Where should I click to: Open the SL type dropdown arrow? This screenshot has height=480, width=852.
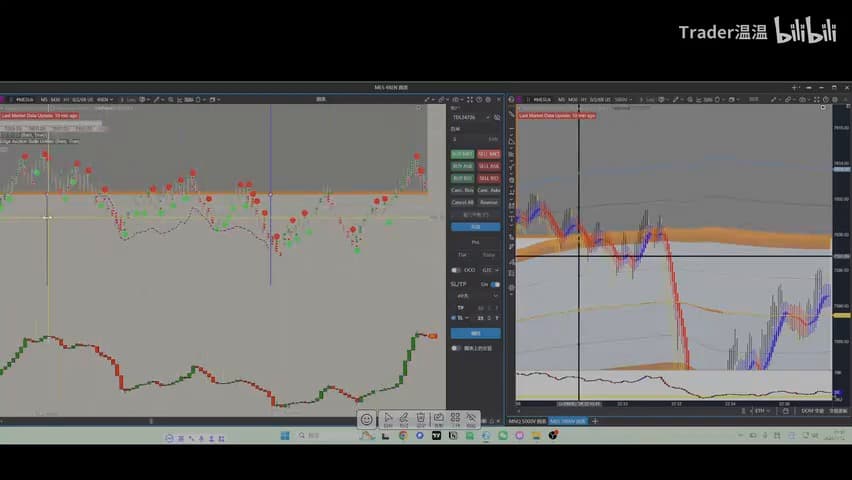[x=467, y=318]
